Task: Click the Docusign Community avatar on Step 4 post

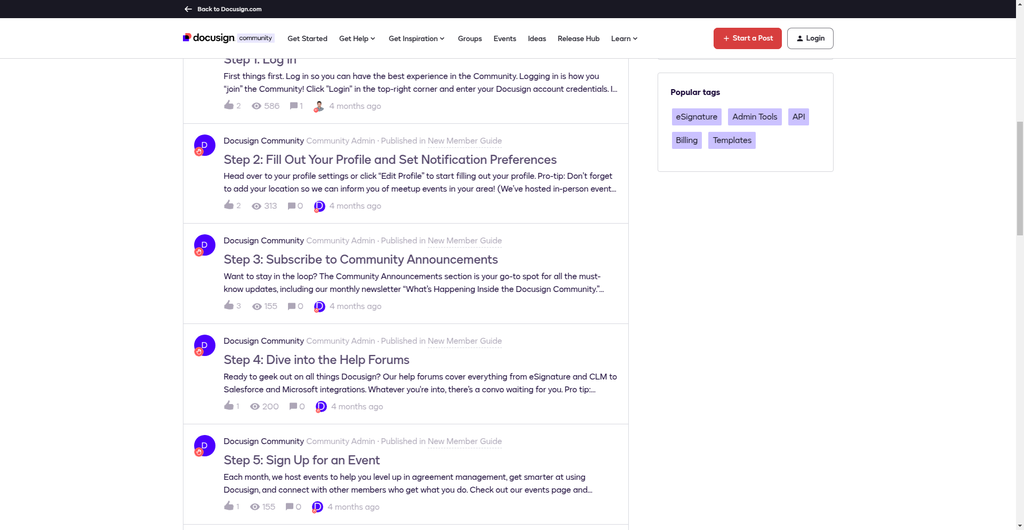Action: [204, 345]
